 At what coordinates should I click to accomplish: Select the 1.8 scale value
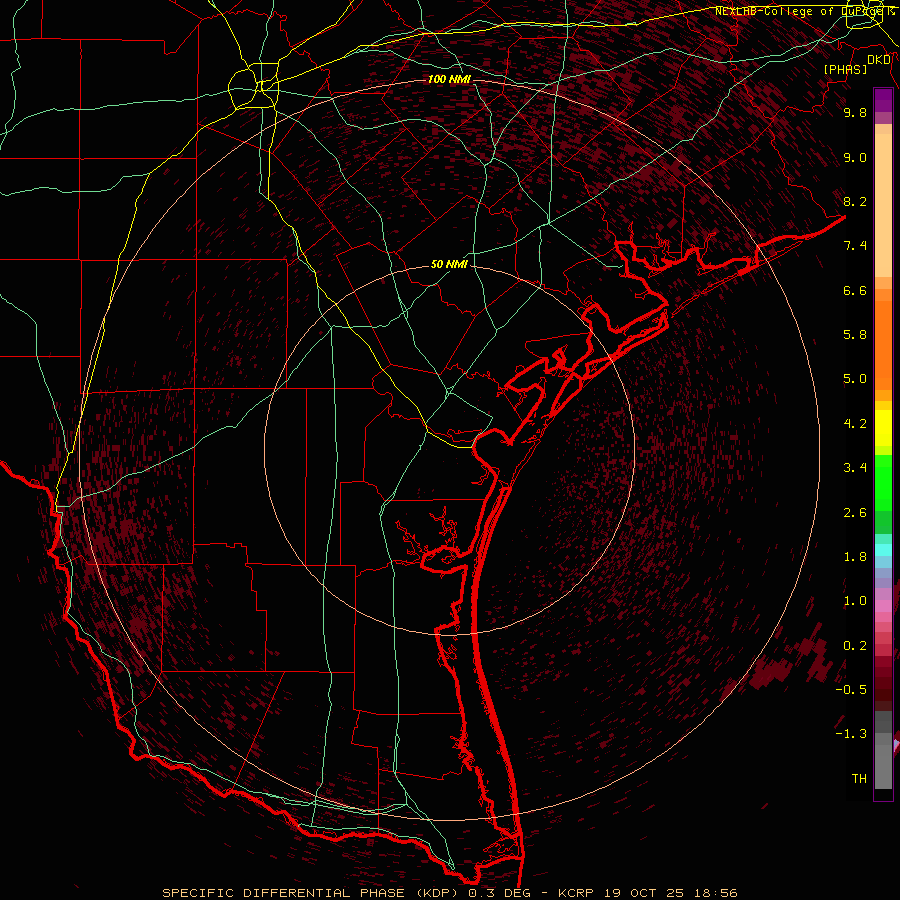855,557
